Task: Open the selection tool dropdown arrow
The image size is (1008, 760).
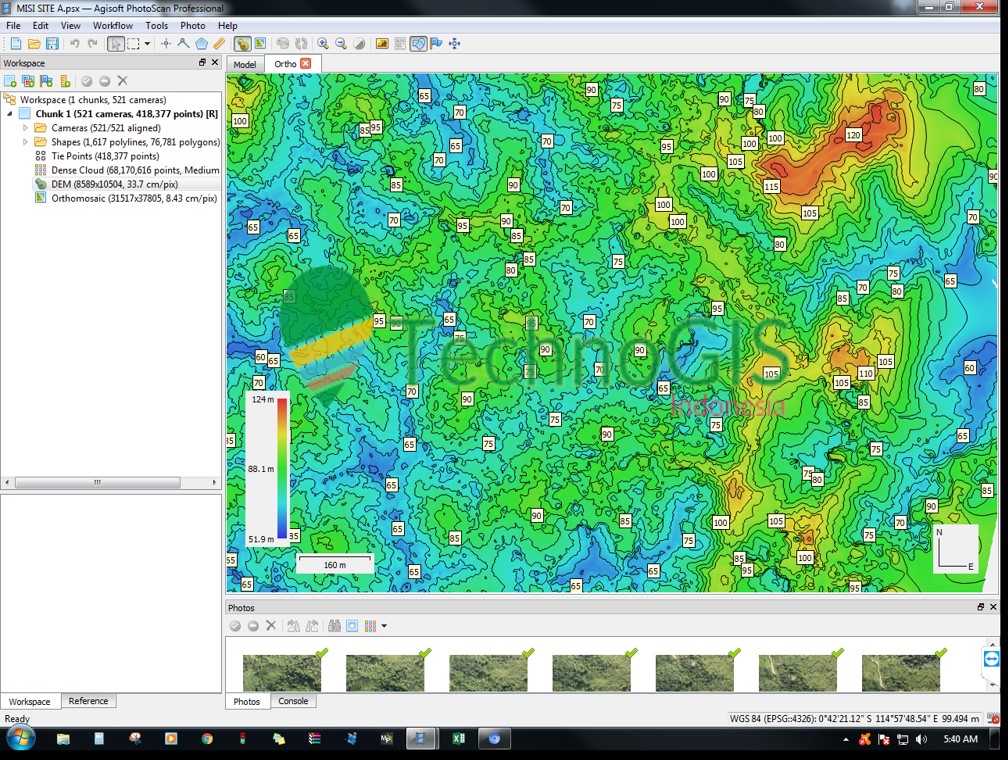Action: point(147,44)
